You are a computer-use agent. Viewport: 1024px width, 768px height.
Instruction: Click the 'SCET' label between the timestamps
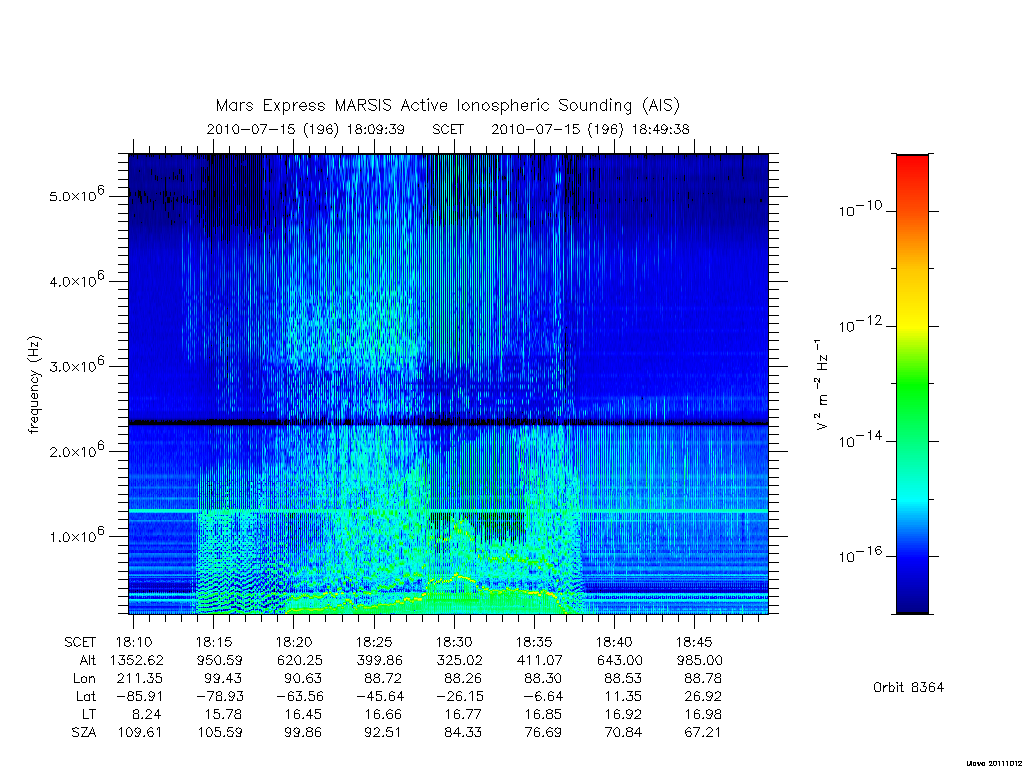tap(448, 129)
